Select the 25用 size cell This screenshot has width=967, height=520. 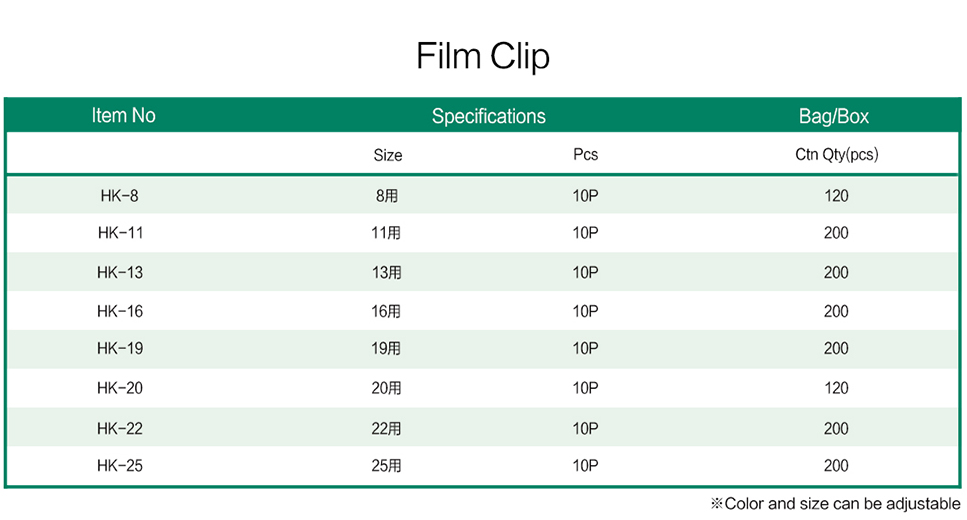tap(386, 465)
